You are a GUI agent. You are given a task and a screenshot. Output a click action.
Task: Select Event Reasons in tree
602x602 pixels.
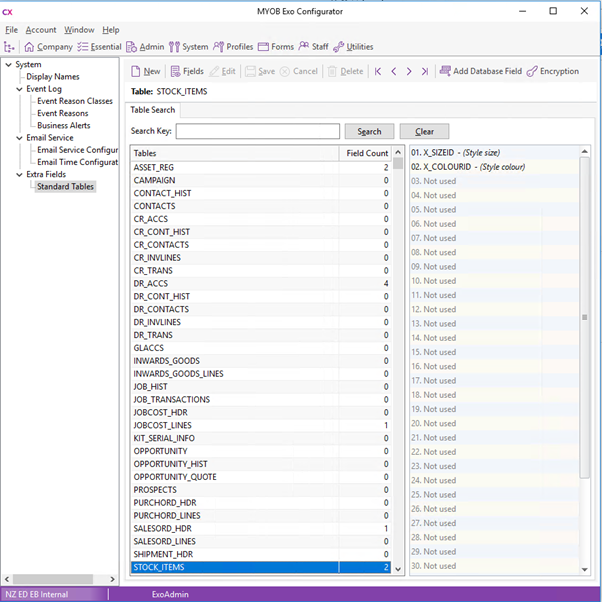point(63,113)
